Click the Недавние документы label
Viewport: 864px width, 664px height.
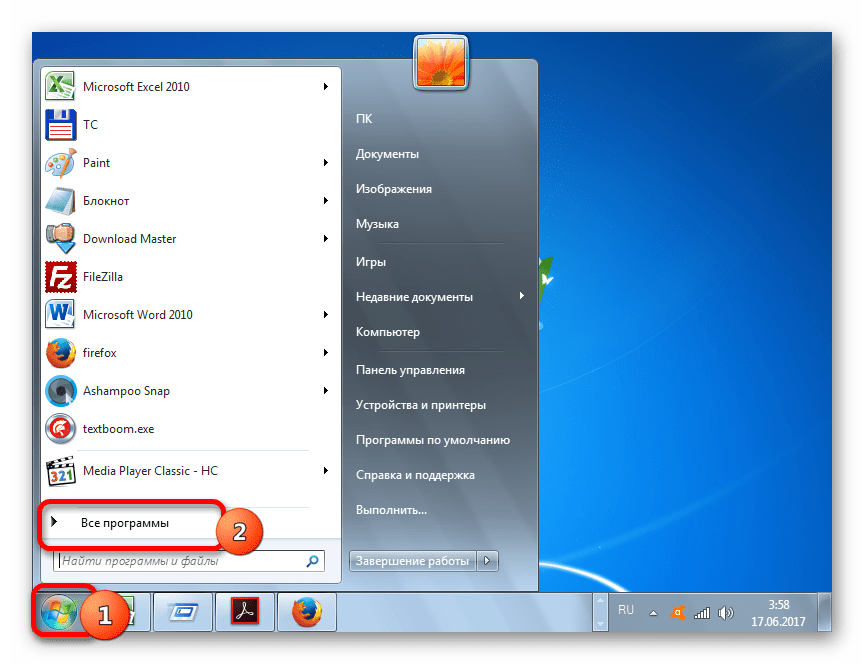pos(414,297)
